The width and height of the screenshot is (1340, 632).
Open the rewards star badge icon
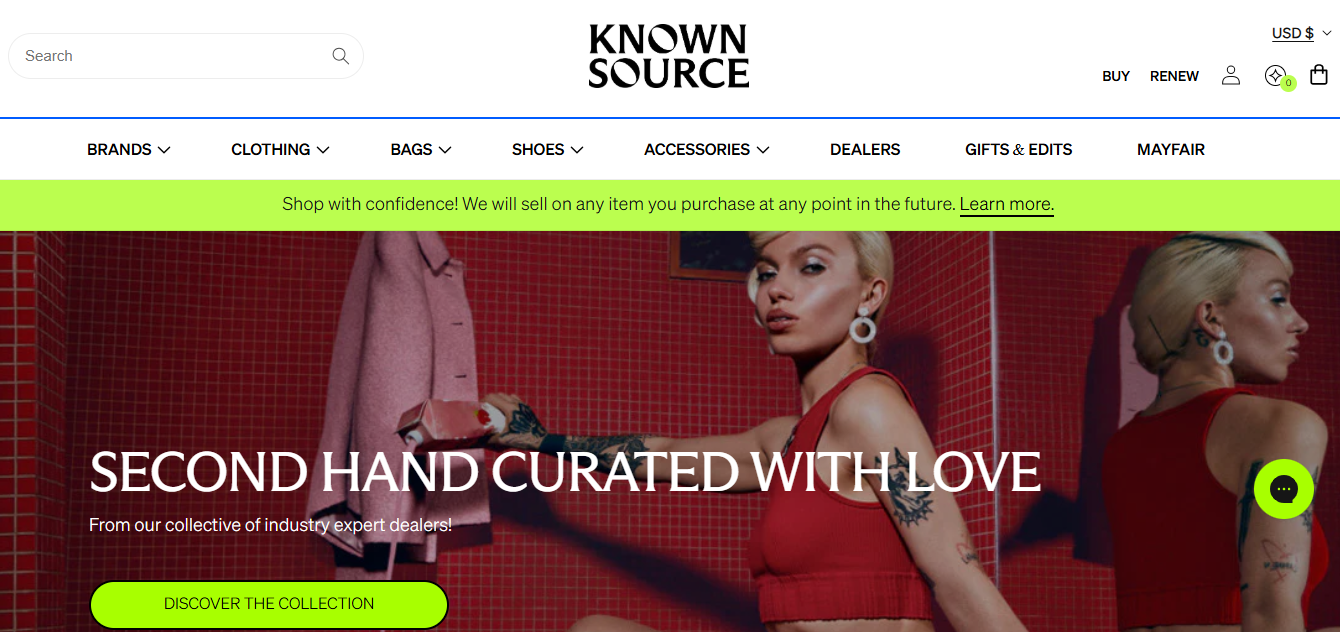coord(1278,77)
